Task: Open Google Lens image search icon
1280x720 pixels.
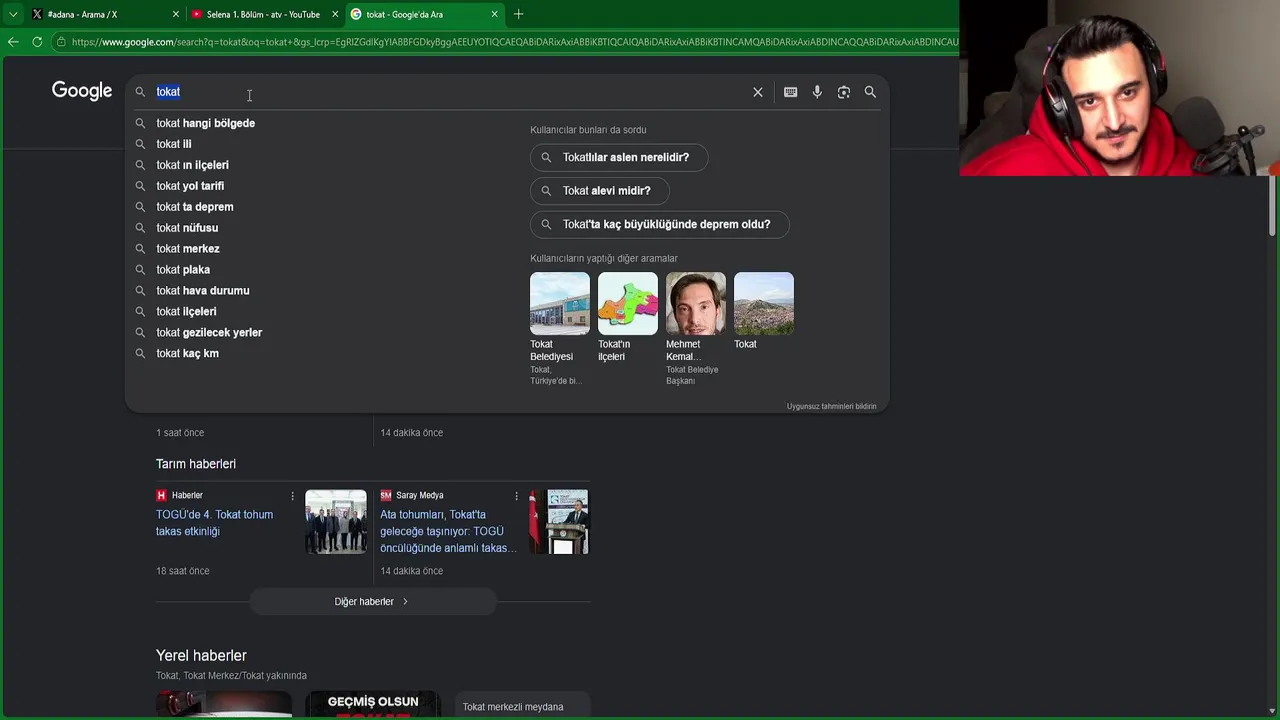Action: 844,92
